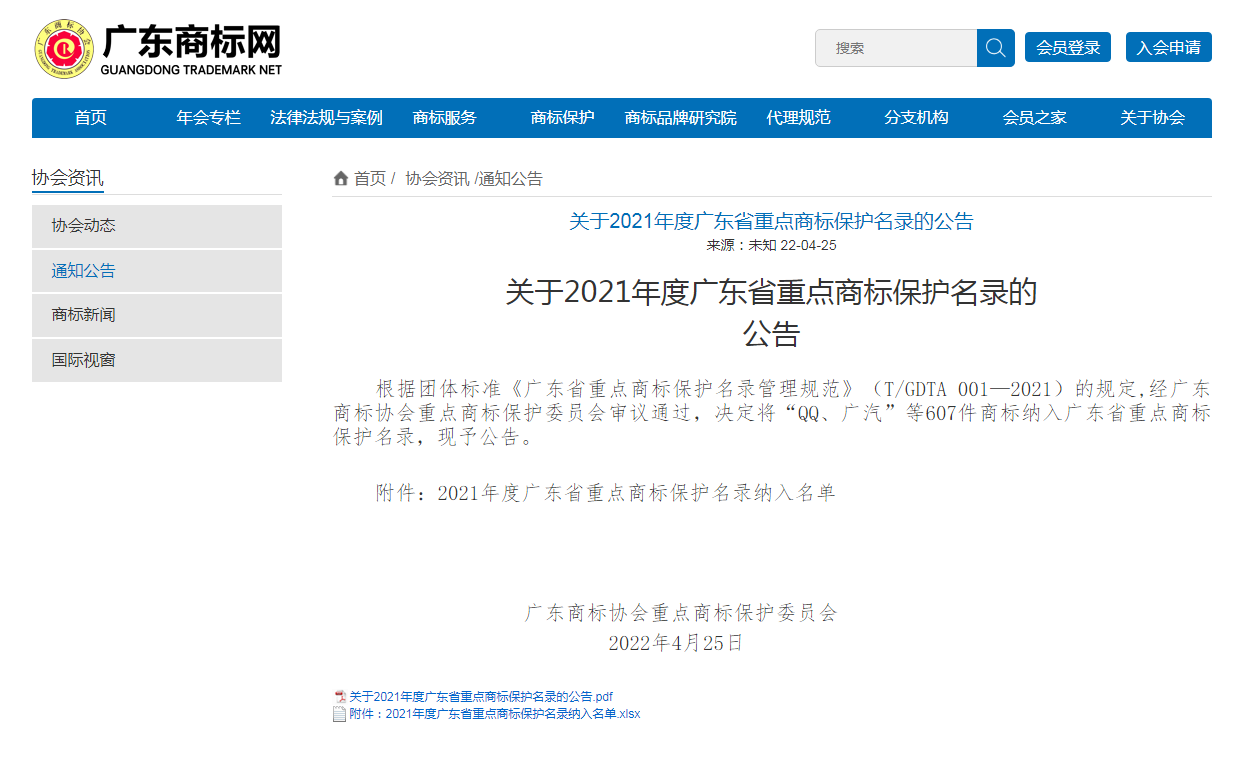Go to 法律法规与案例 in navigation bar
This screenshot has width=1245, height=761.
[326, 118]
